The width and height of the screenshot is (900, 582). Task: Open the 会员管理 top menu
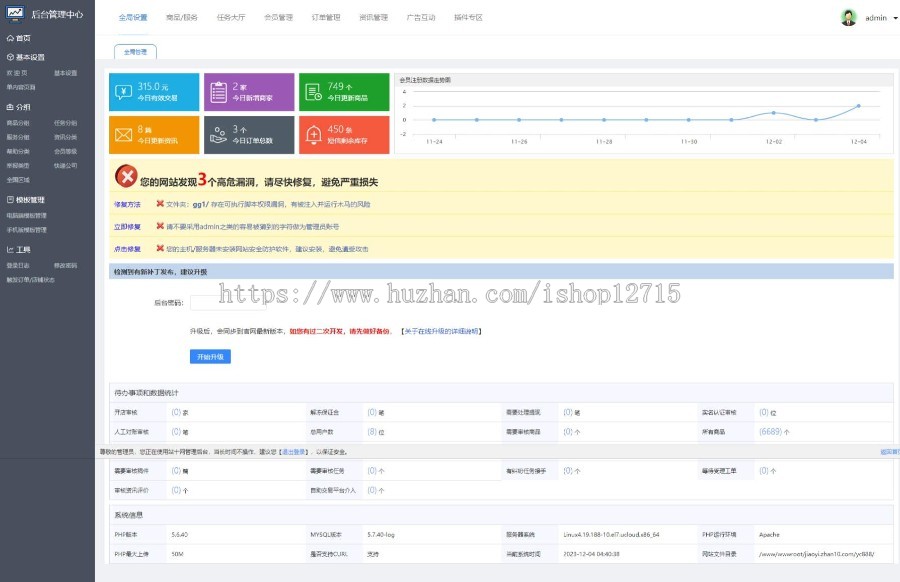(278, 18)
